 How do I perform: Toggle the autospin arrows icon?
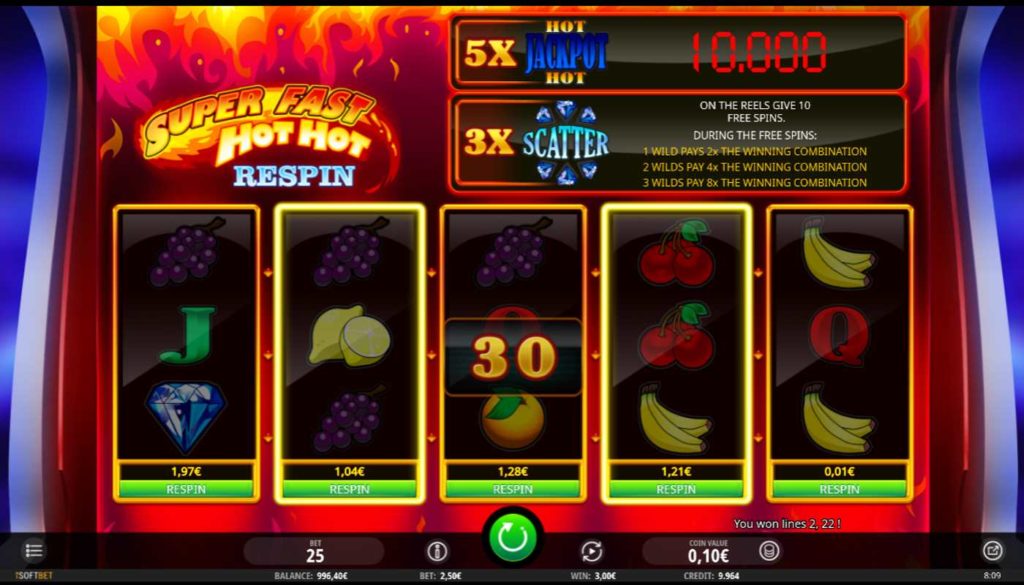[x=592, y=552]
